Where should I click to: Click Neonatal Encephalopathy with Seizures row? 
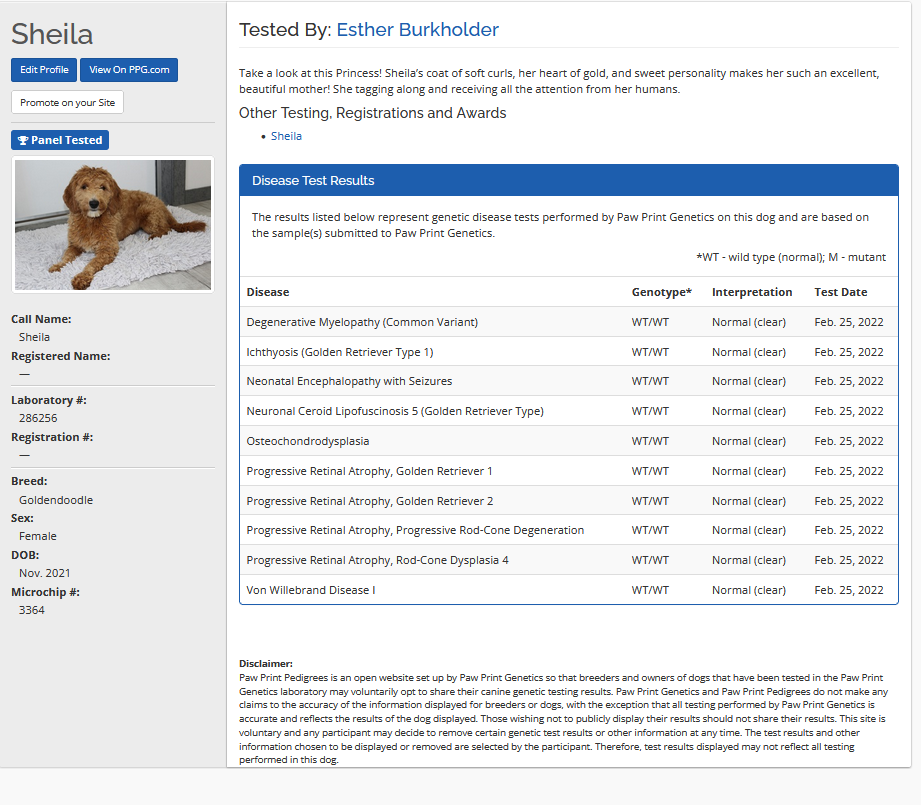349,381
